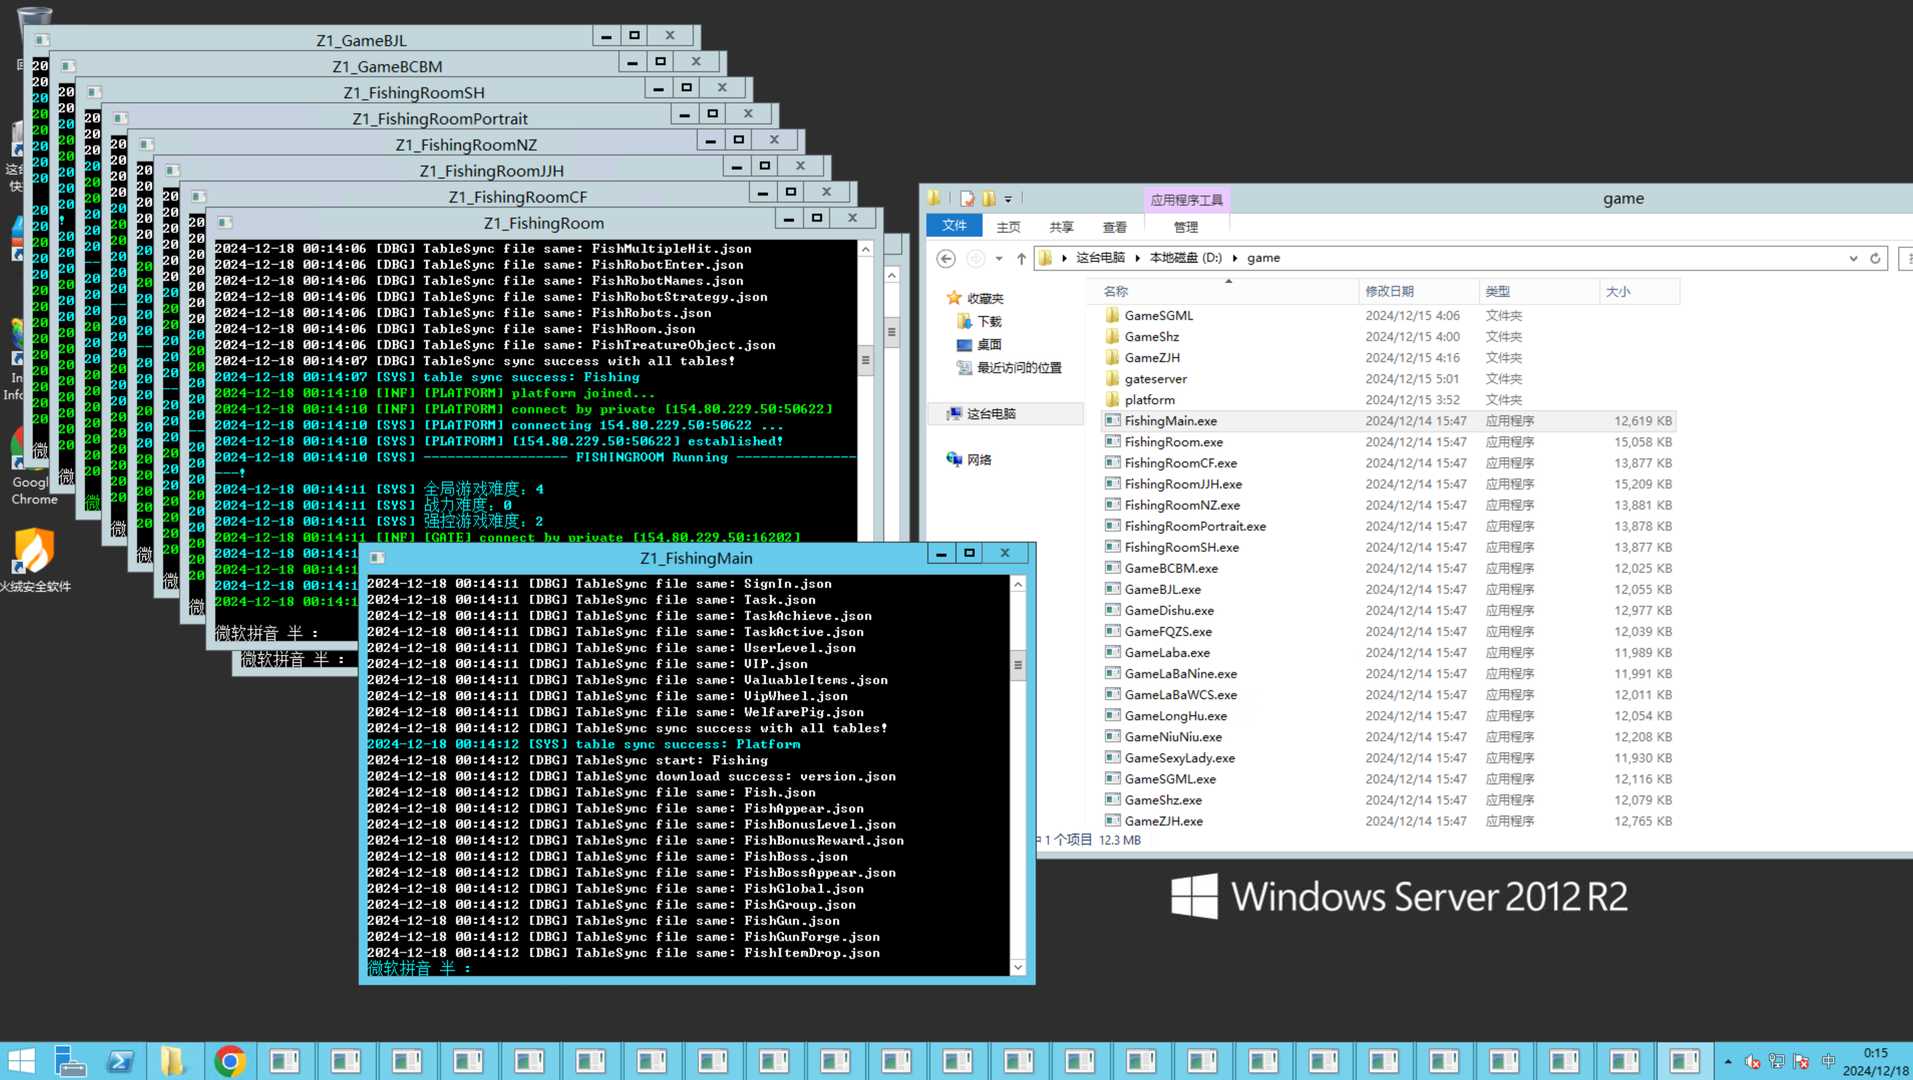Screen dimensions: 1913x1080
Task: Launch PowerShell from the taskbar
Action: click(x=121, y=1060)
